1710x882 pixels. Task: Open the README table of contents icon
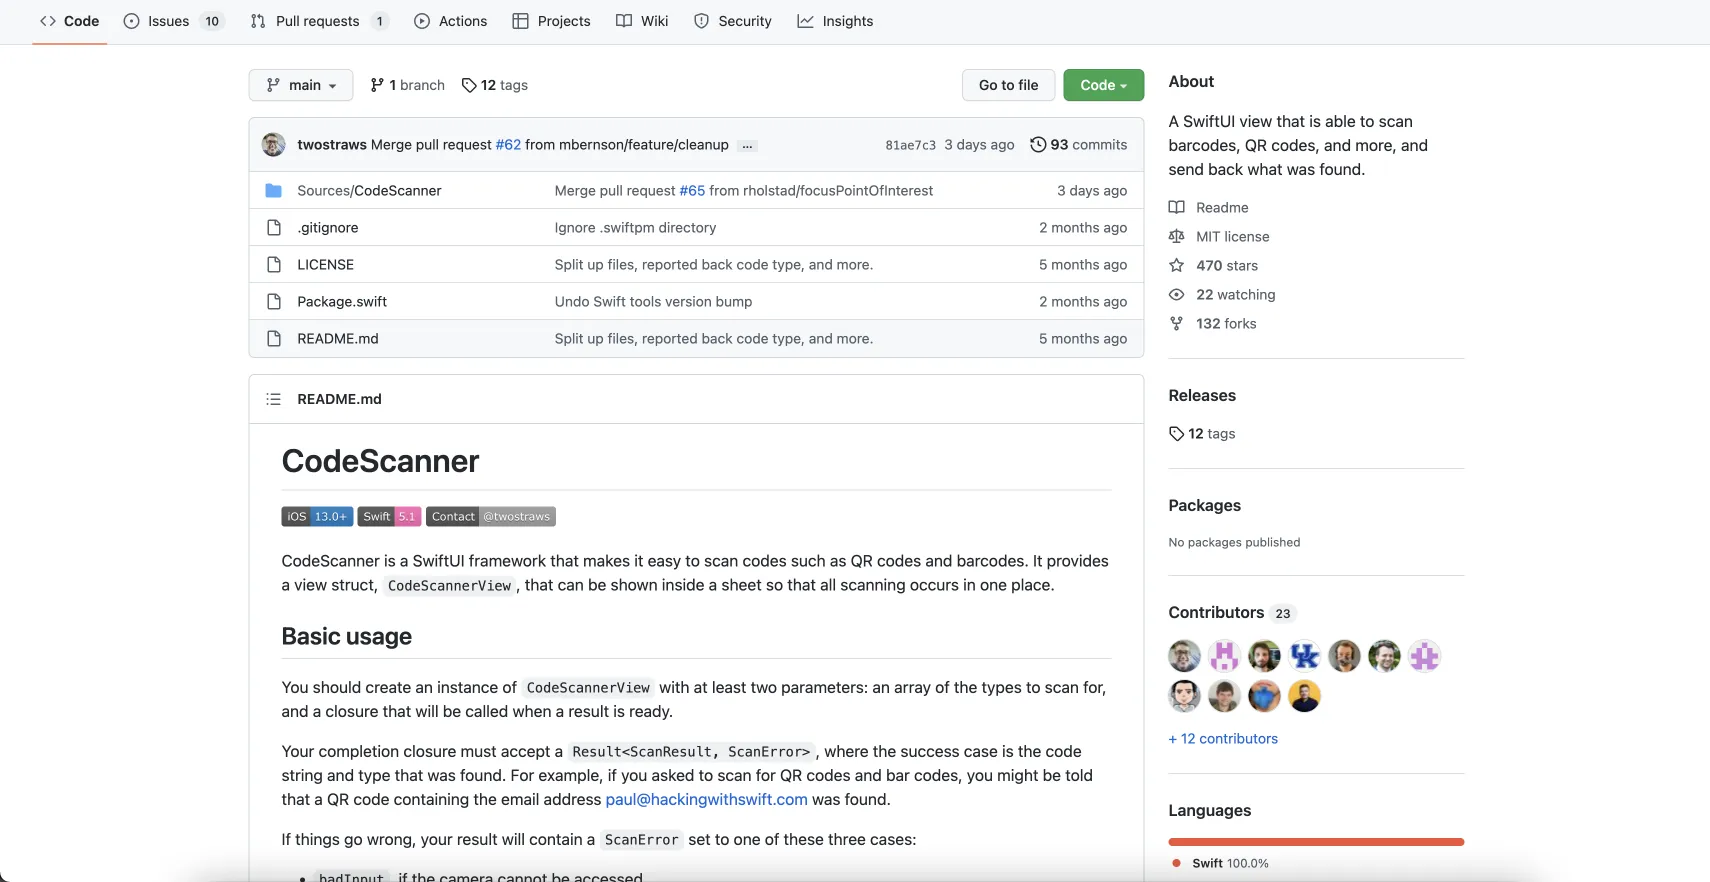pyautogui.click(x=273, y=399)
